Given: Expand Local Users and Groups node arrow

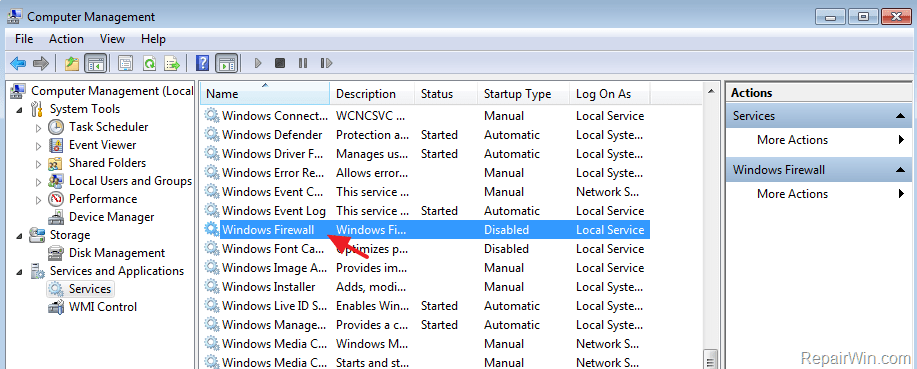Looking at the screenshot, I should click(x=39, y=182).
